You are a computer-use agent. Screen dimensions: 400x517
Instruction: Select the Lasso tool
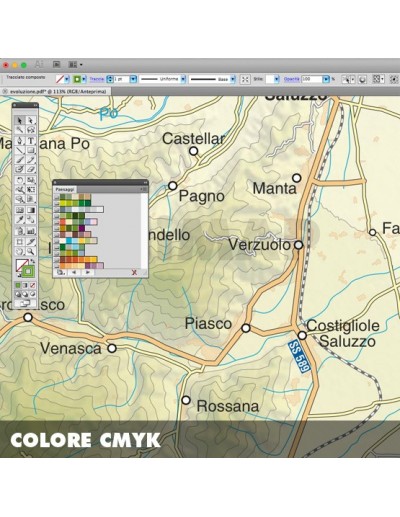[x=31, y=130]
